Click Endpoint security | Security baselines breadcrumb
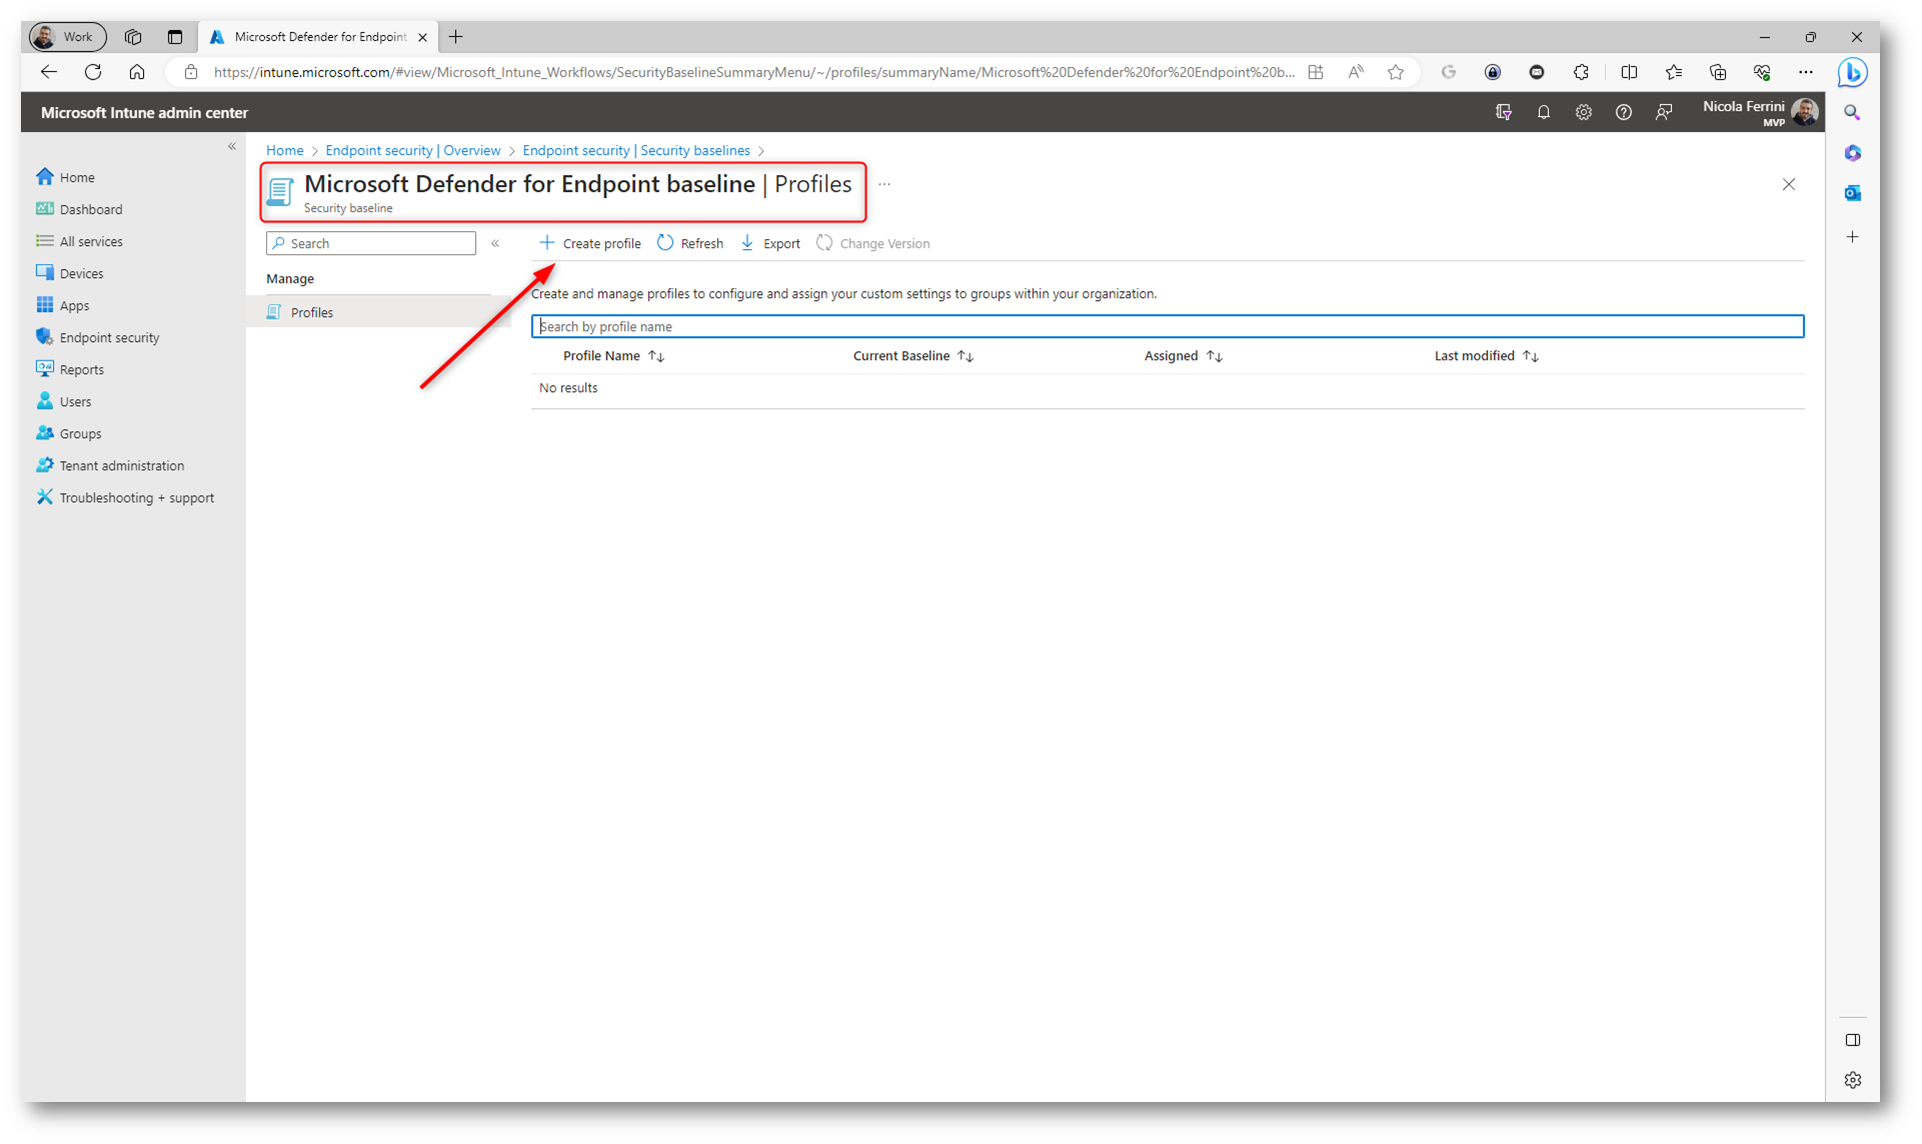Viewport: 1922px width, 1144px height. click(x=636, y=150)
